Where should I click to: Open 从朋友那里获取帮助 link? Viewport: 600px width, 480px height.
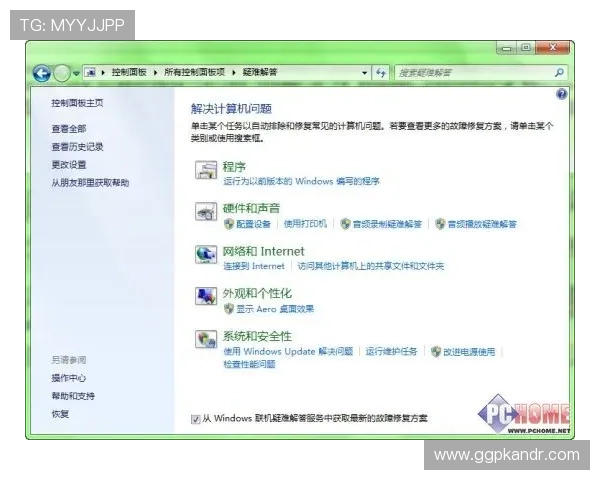[x=90, y=183]
